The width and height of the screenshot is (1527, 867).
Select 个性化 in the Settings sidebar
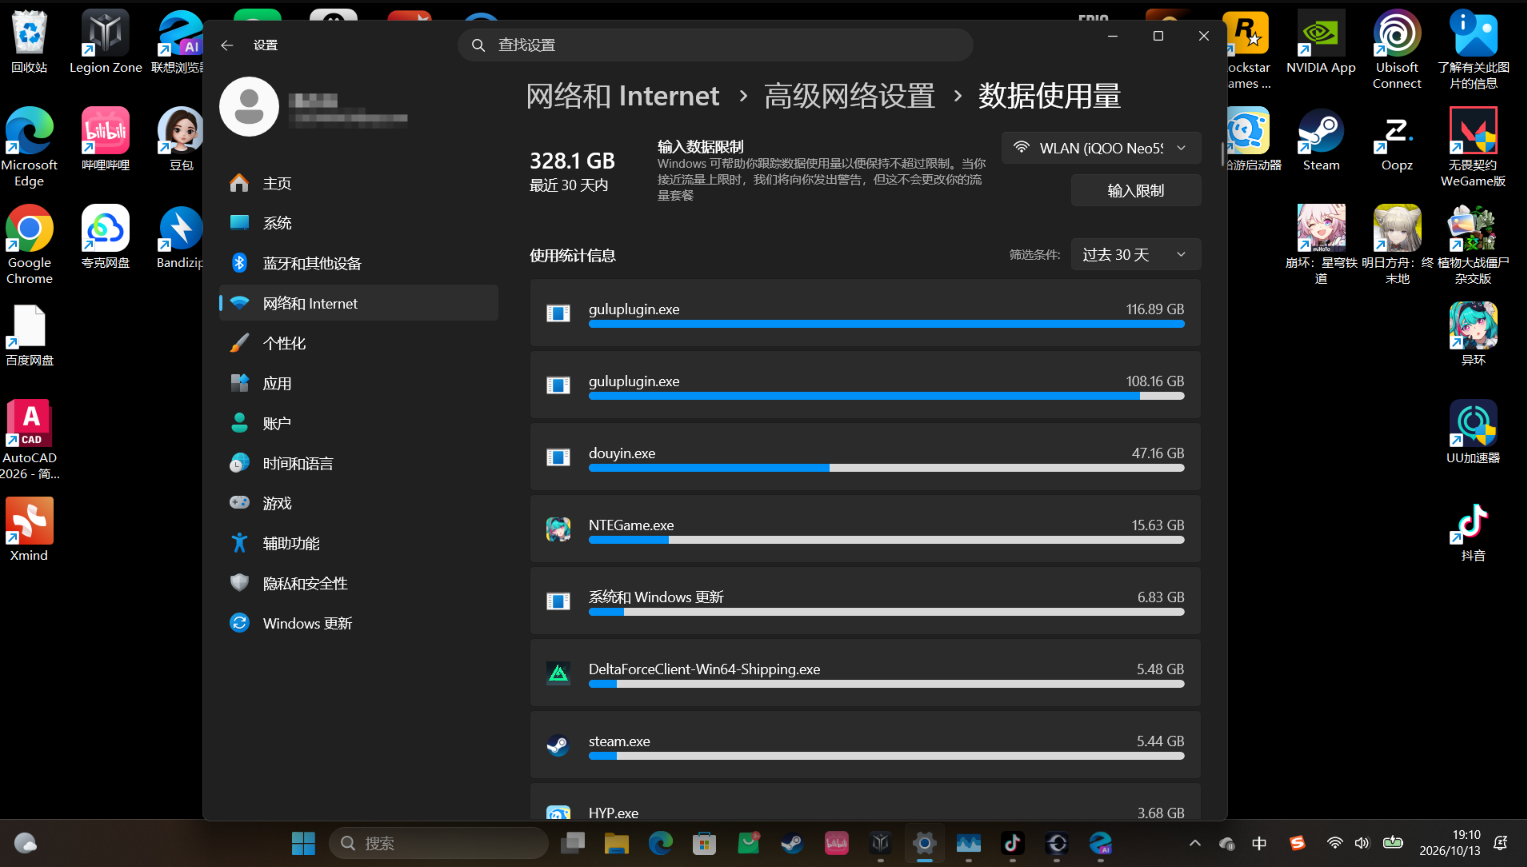[359, 343]
